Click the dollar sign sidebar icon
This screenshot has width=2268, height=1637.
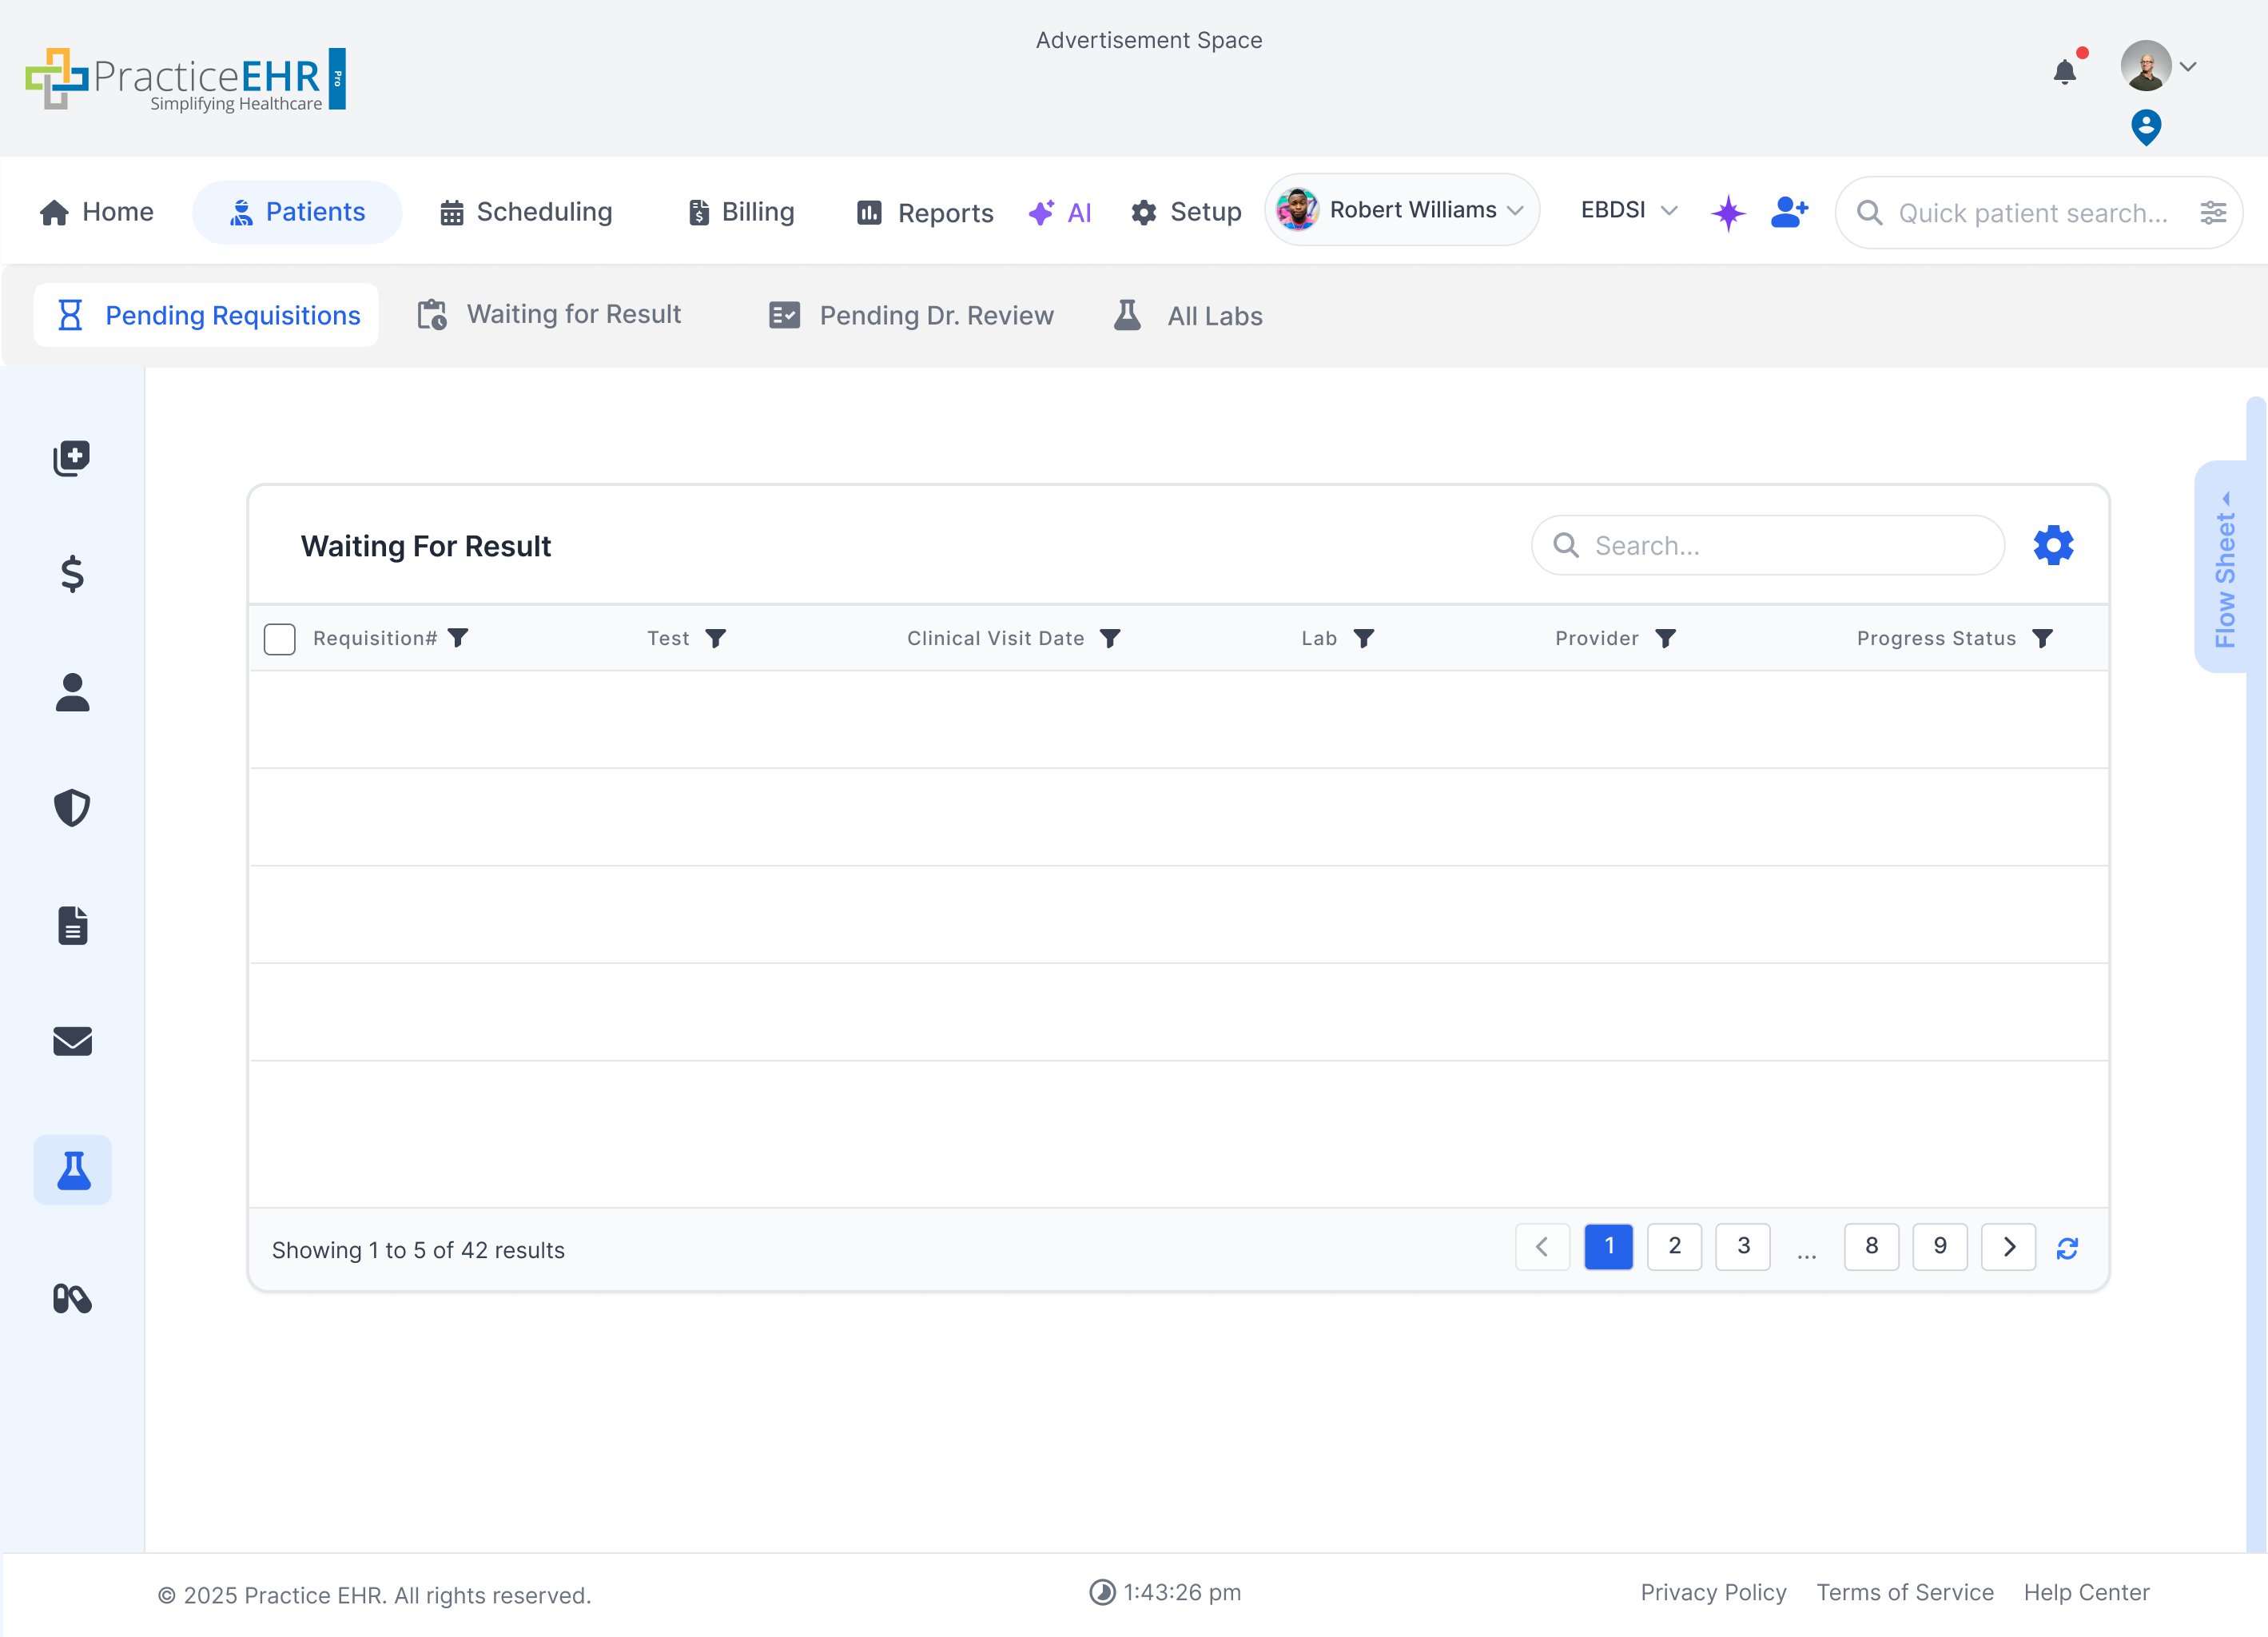pos(72,574)
